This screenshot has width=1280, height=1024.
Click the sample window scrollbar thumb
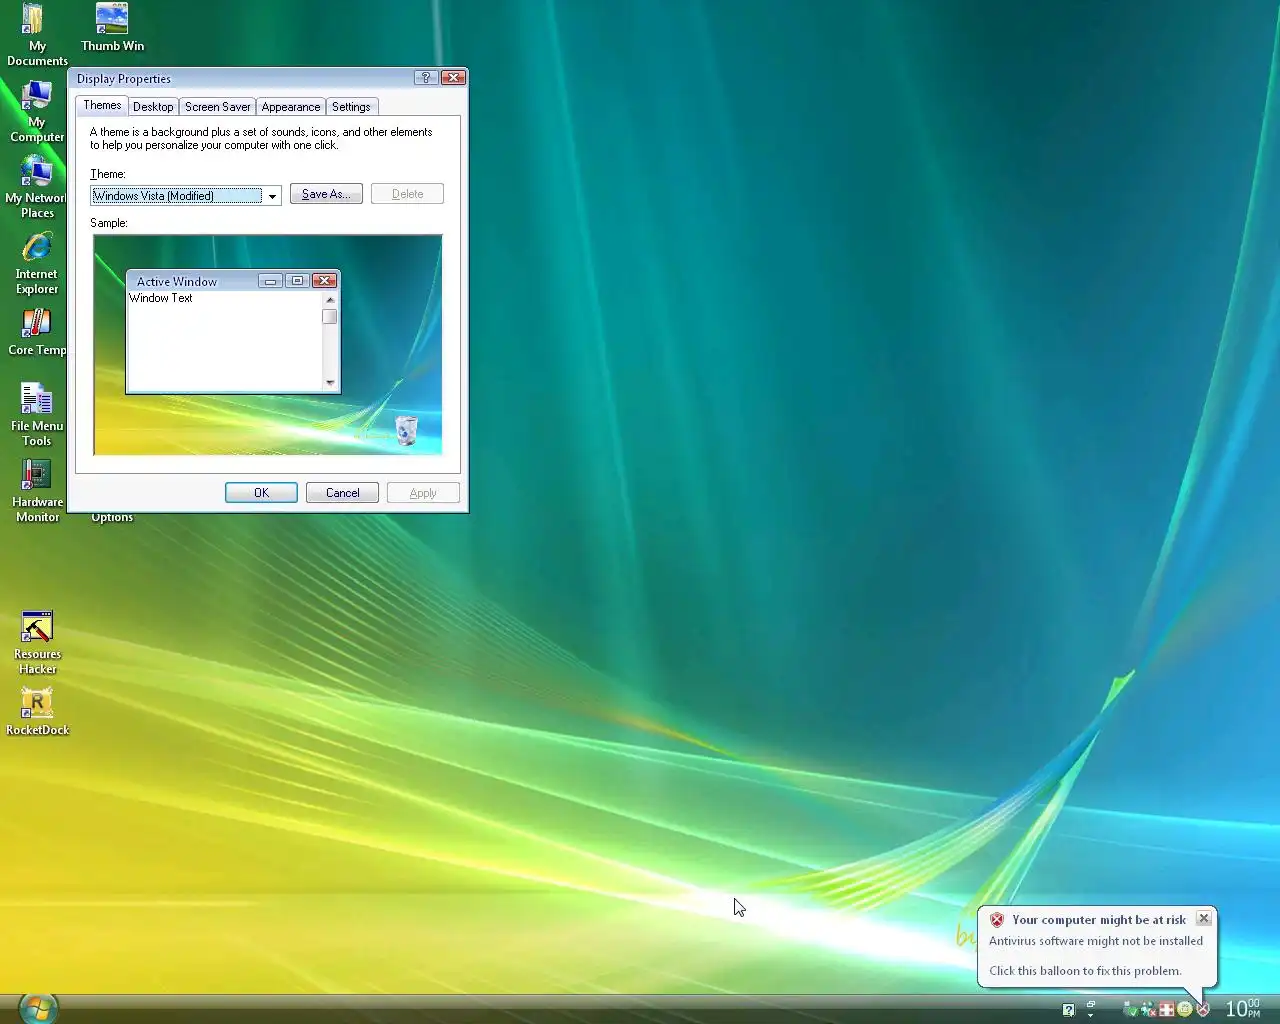330,317
